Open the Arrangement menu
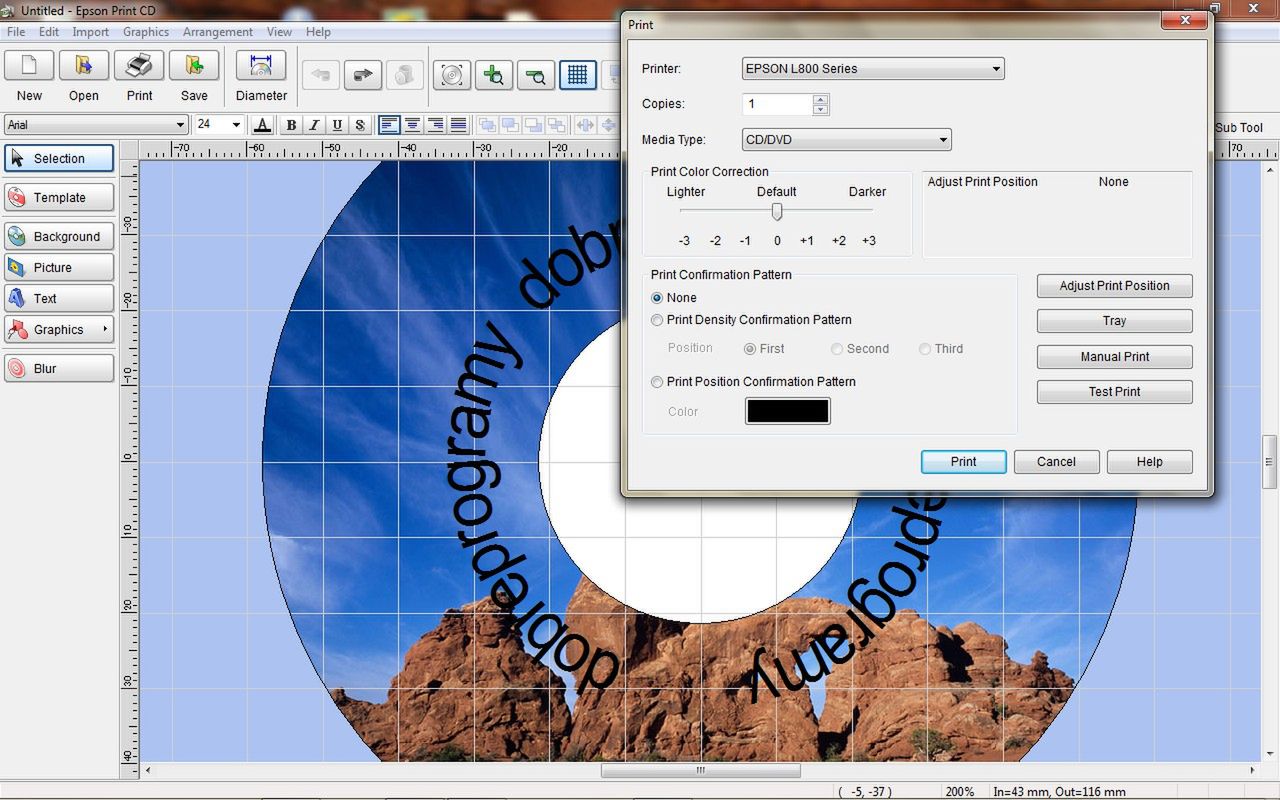This screenshot has width=1280, height=800. (x=218, y=32)
